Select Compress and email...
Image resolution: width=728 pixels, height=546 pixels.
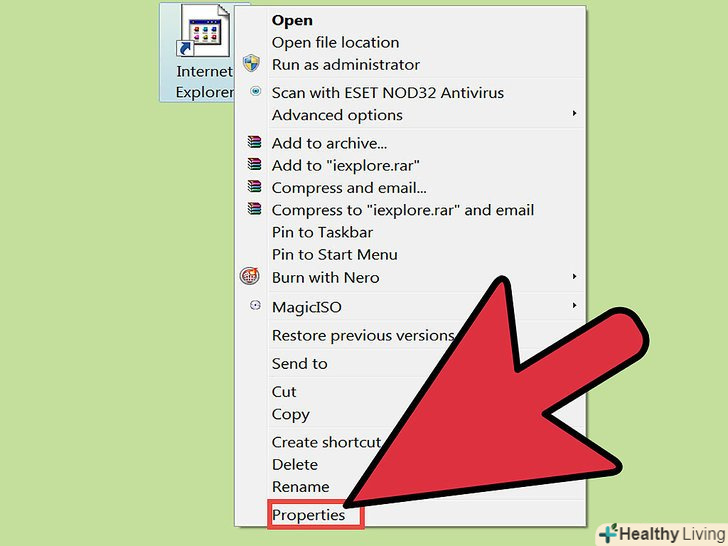pyautogui.click(x=349, y=188)
